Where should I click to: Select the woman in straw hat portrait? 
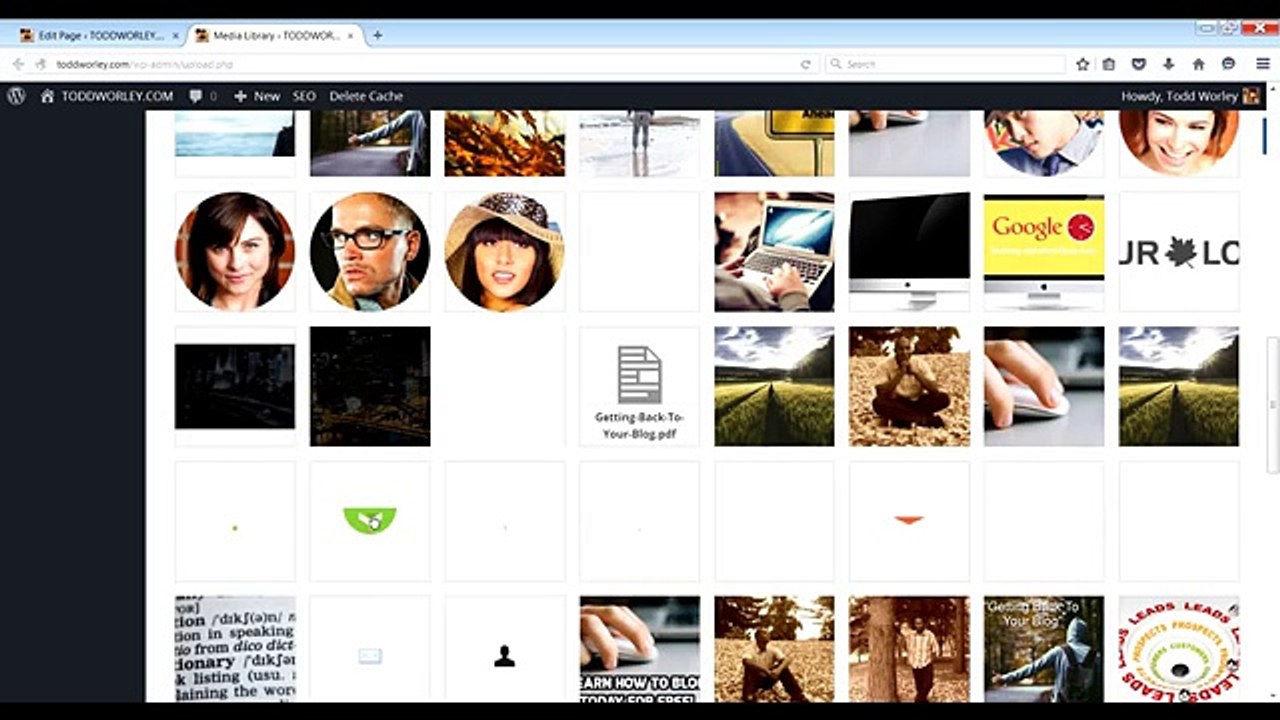coord(504,252)
